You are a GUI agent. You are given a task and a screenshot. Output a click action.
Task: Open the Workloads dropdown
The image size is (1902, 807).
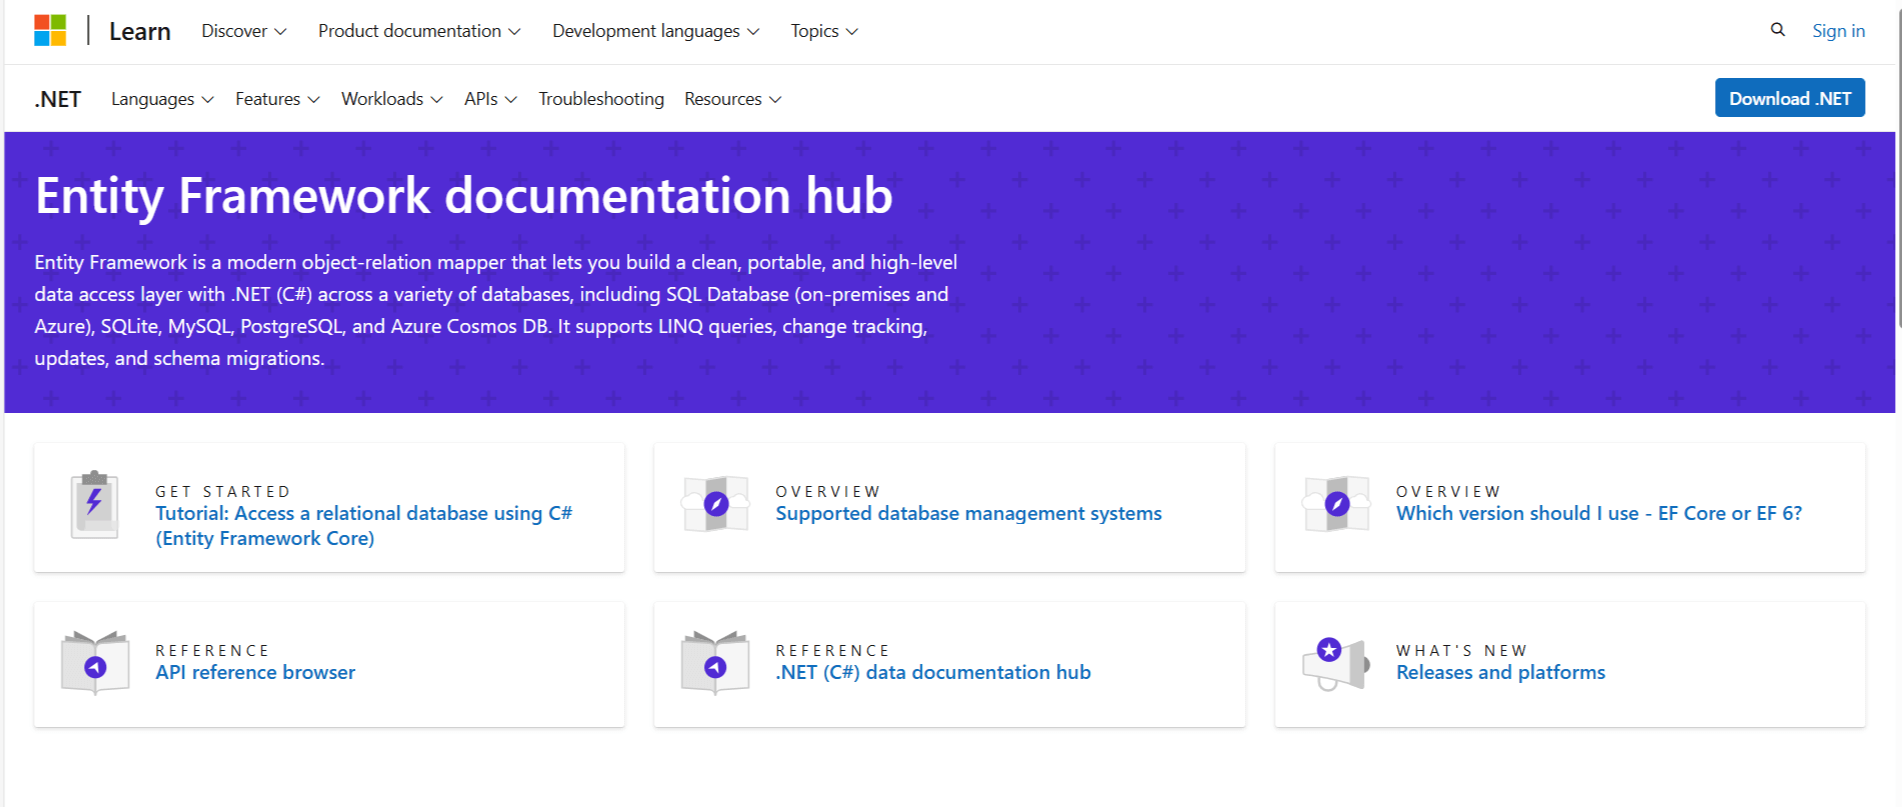click(x=391, y=99)
